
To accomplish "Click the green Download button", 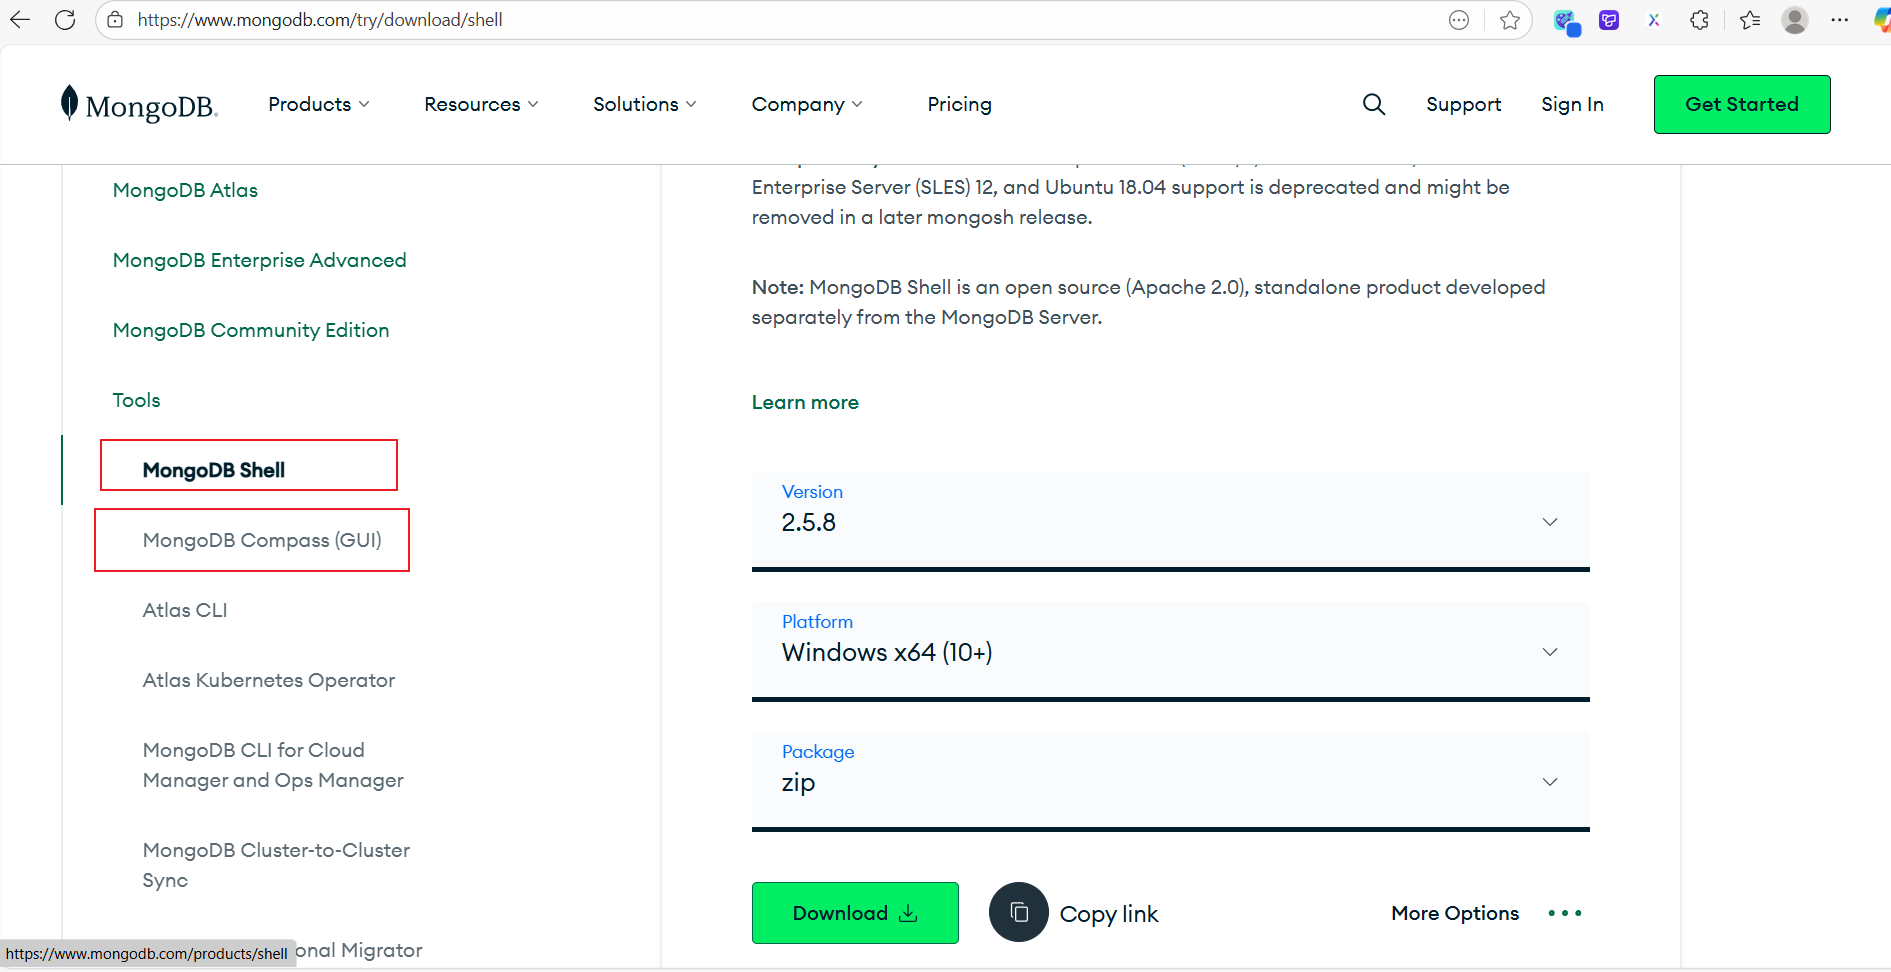I will point(855,912).
